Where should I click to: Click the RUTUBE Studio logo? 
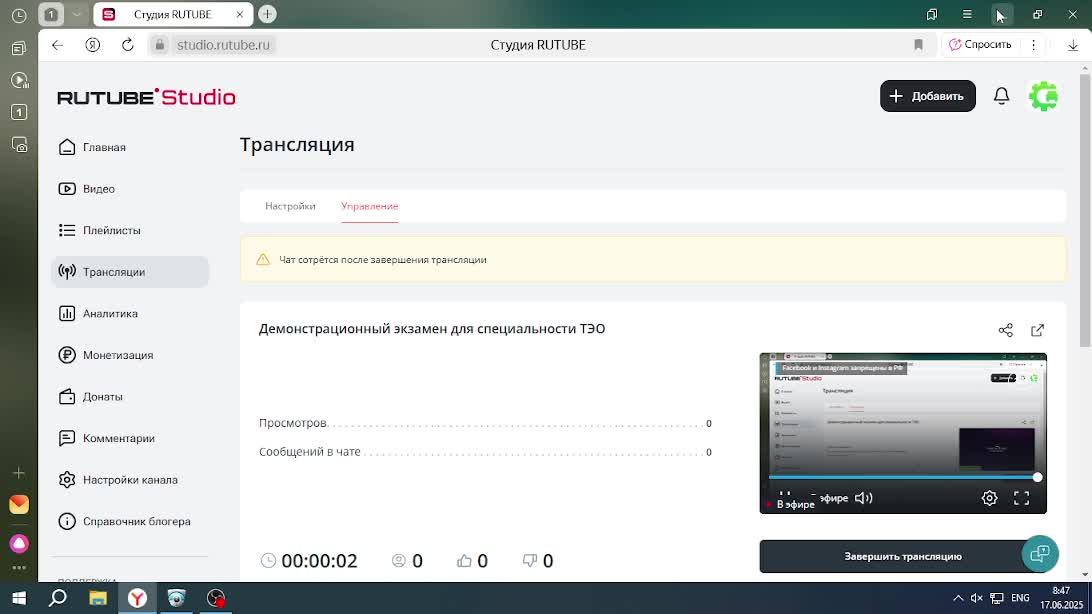pyautogui.click(x=146, y=97)
